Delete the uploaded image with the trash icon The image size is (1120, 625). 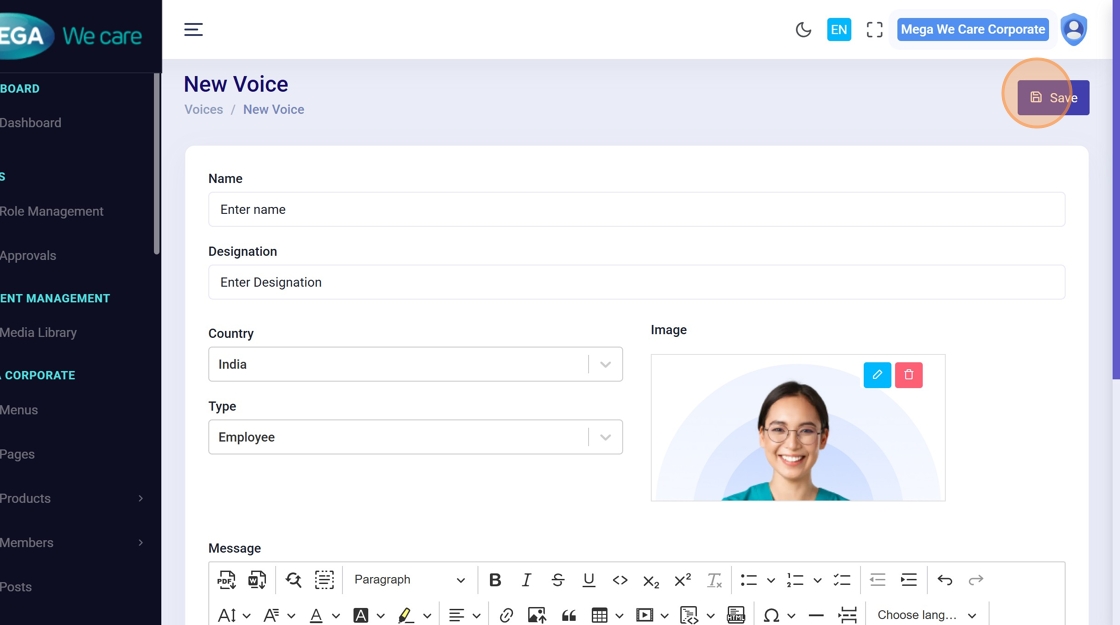tap(909, 375)
